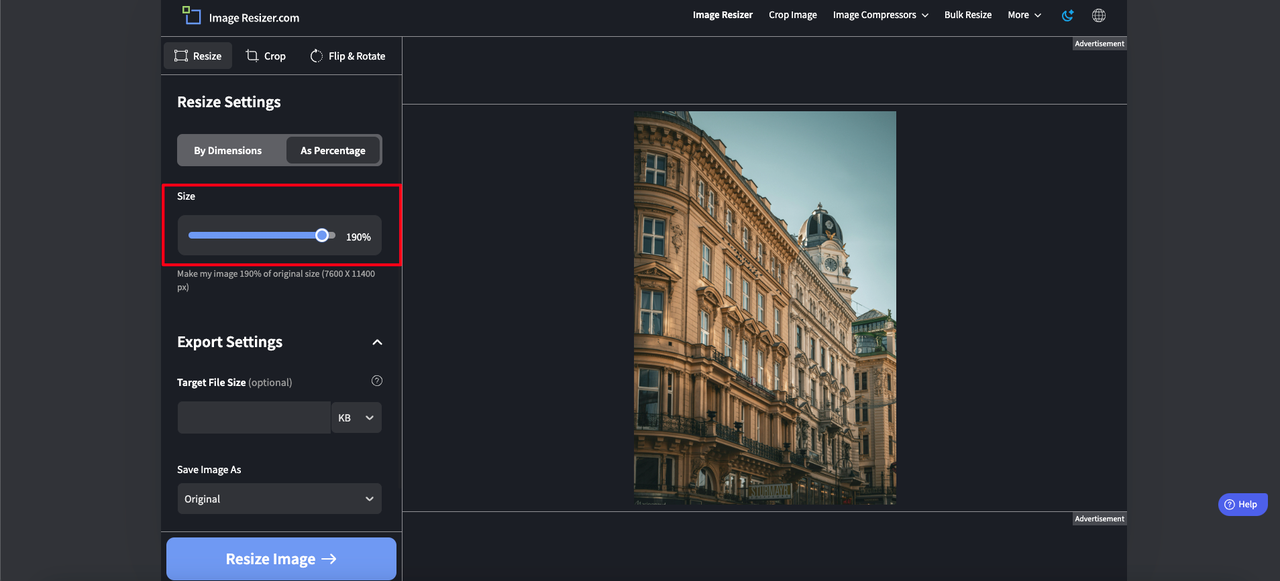The height and width of the screenshot is (581, 1280).
Task: Collapse the Export Settings section
Action: (377, 342)
